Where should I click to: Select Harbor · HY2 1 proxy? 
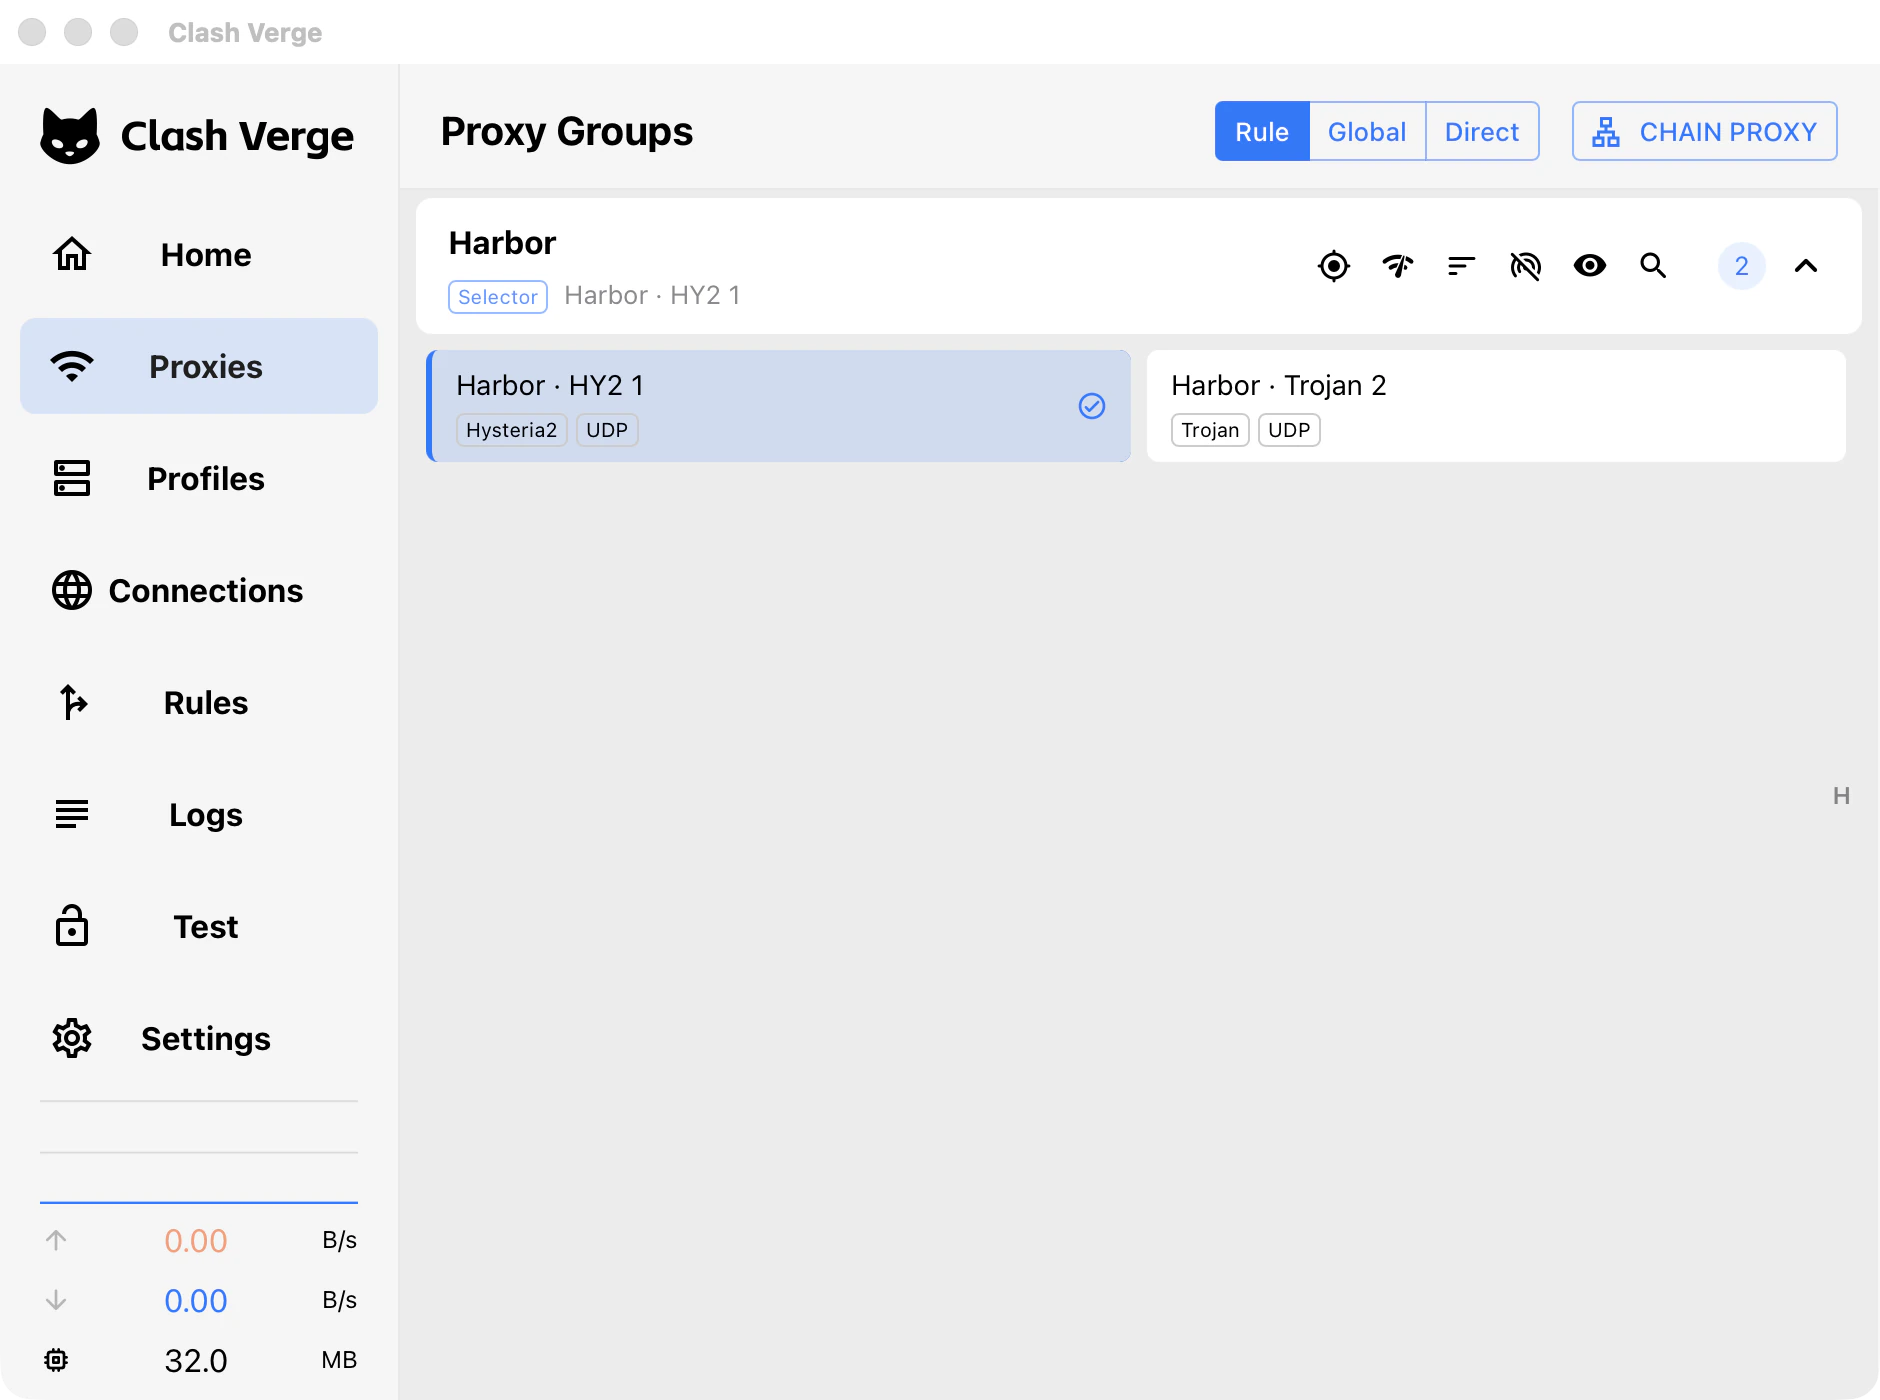tap(778, 406)
